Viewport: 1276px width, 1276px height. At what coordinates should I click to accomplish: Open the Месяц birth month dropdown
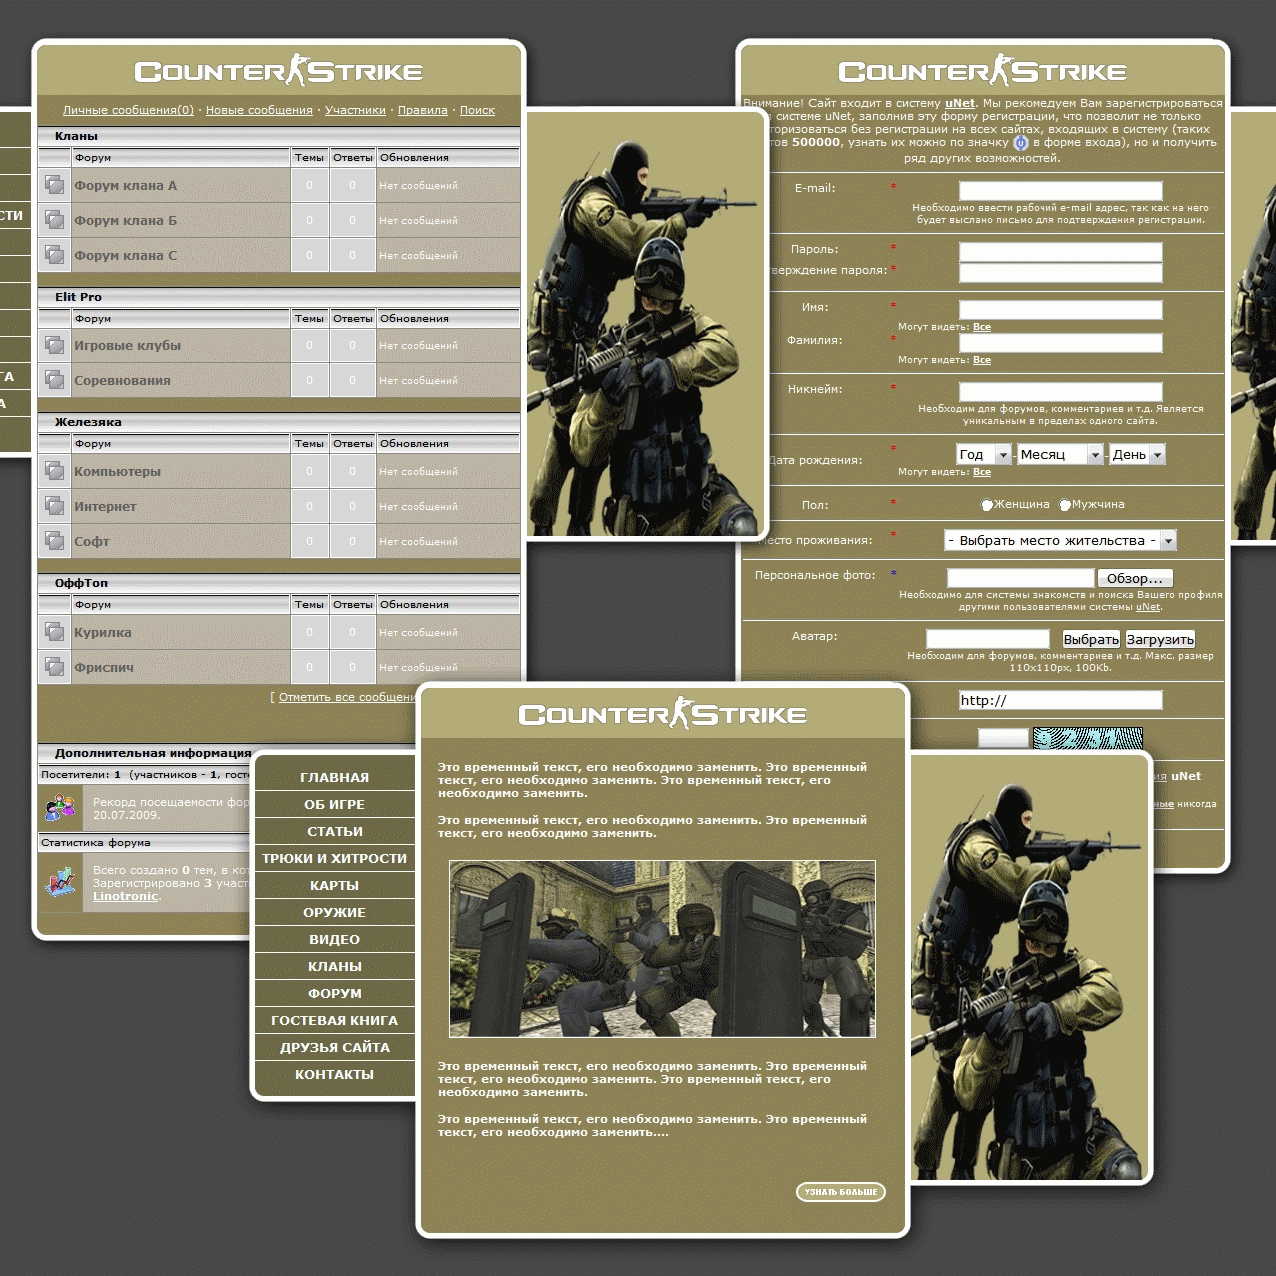coord(1060,454)
